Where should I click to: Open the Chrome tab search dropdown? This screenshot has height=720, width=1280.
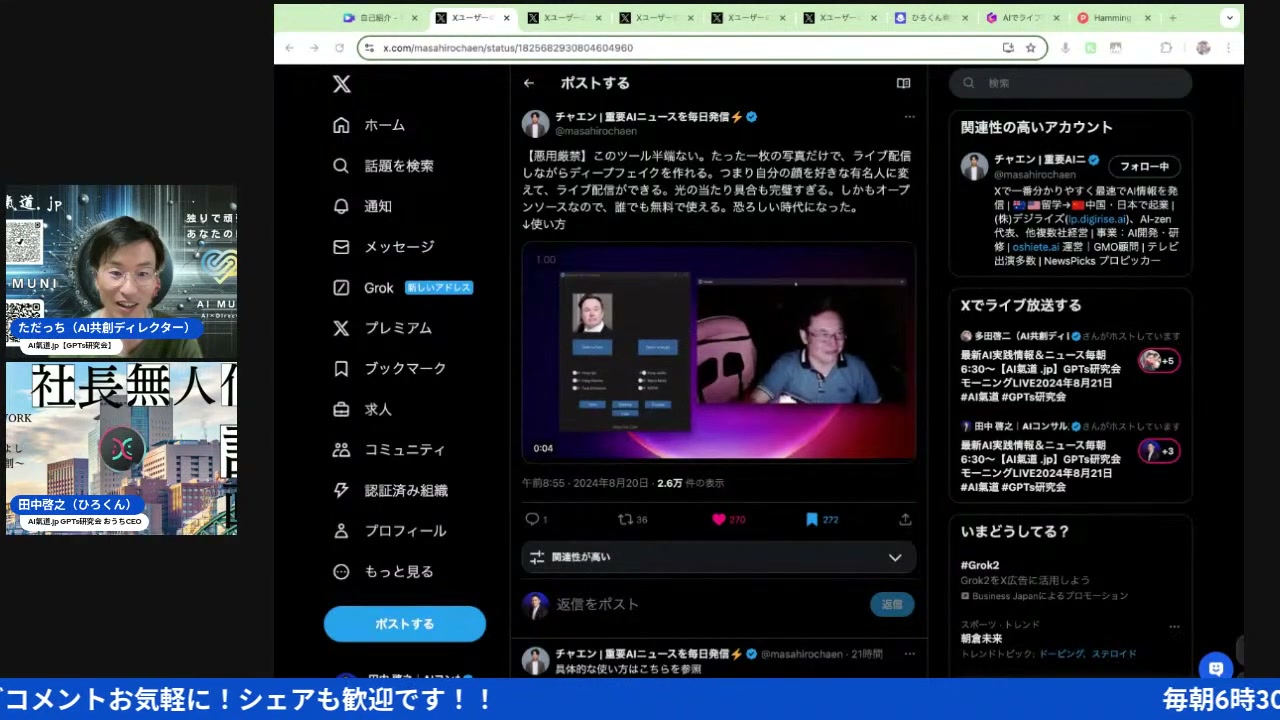pyautogui.click(x=1229, y=18)
